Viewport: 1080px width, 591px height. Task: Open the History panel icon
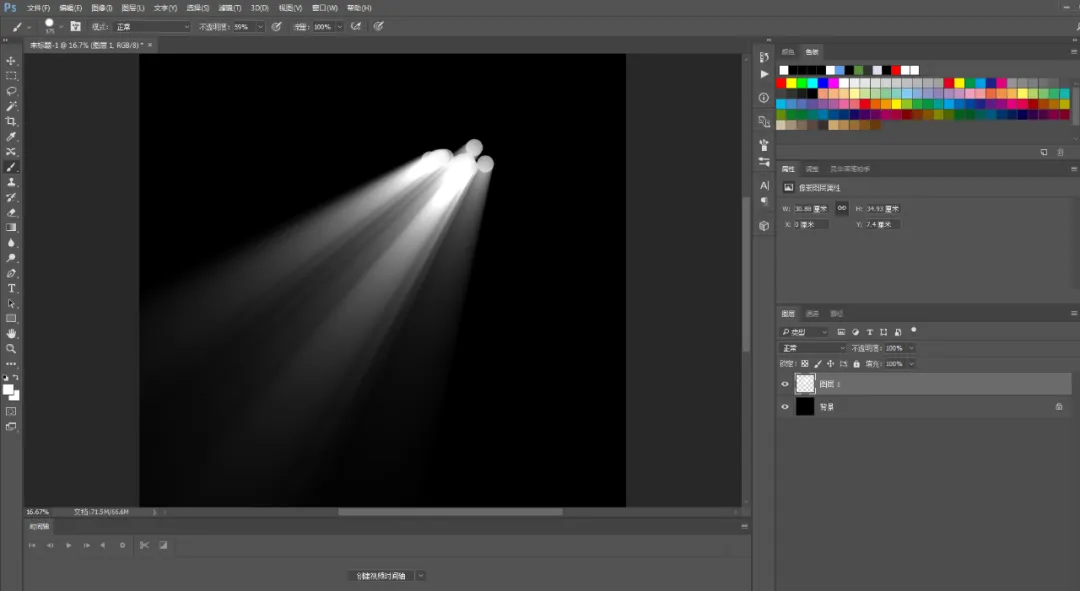(x=764, y=57)
